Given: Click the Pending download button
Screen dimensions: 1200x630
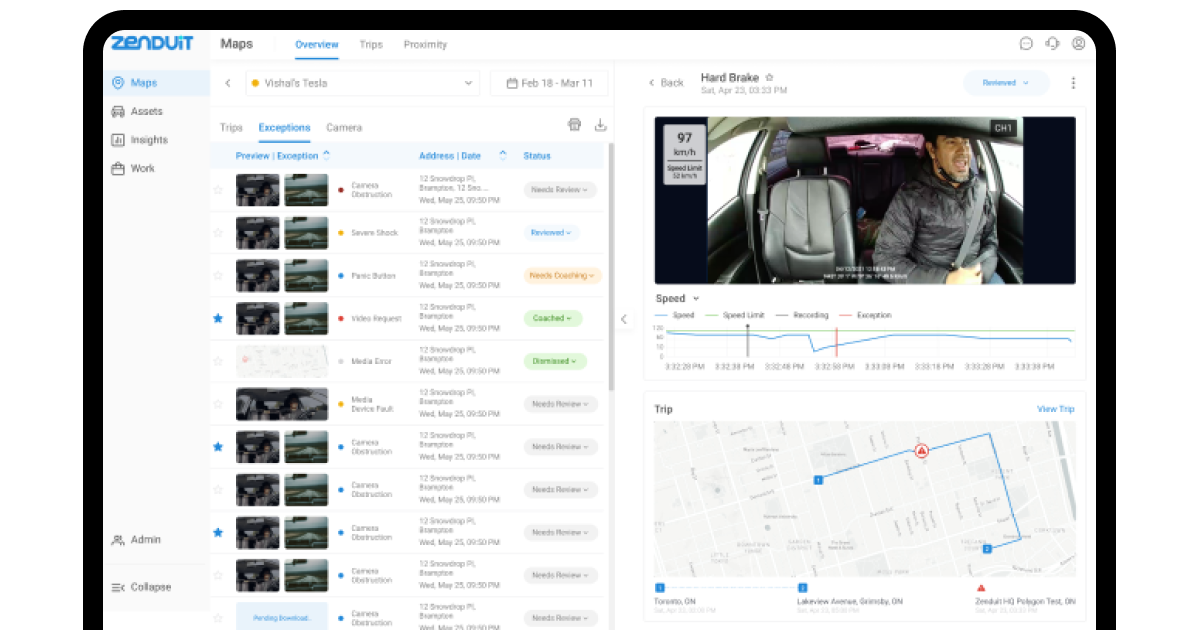Looking at the screenshot, I should coord(282,617).
